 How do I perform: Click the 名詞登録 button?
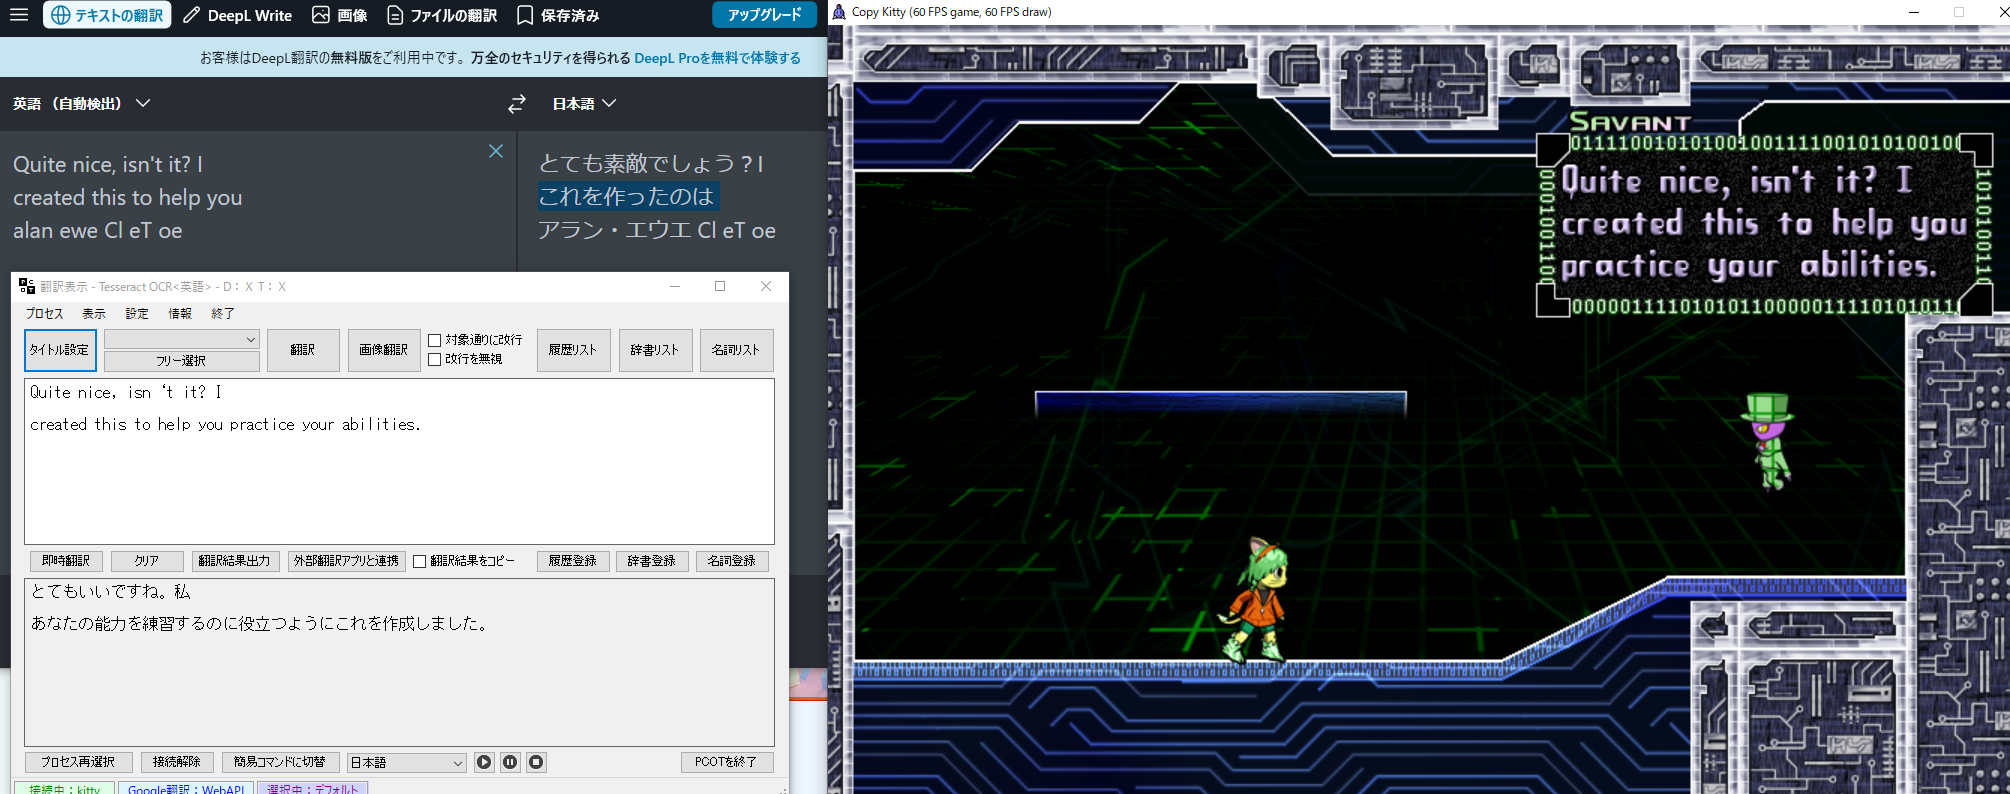[732, 561]
